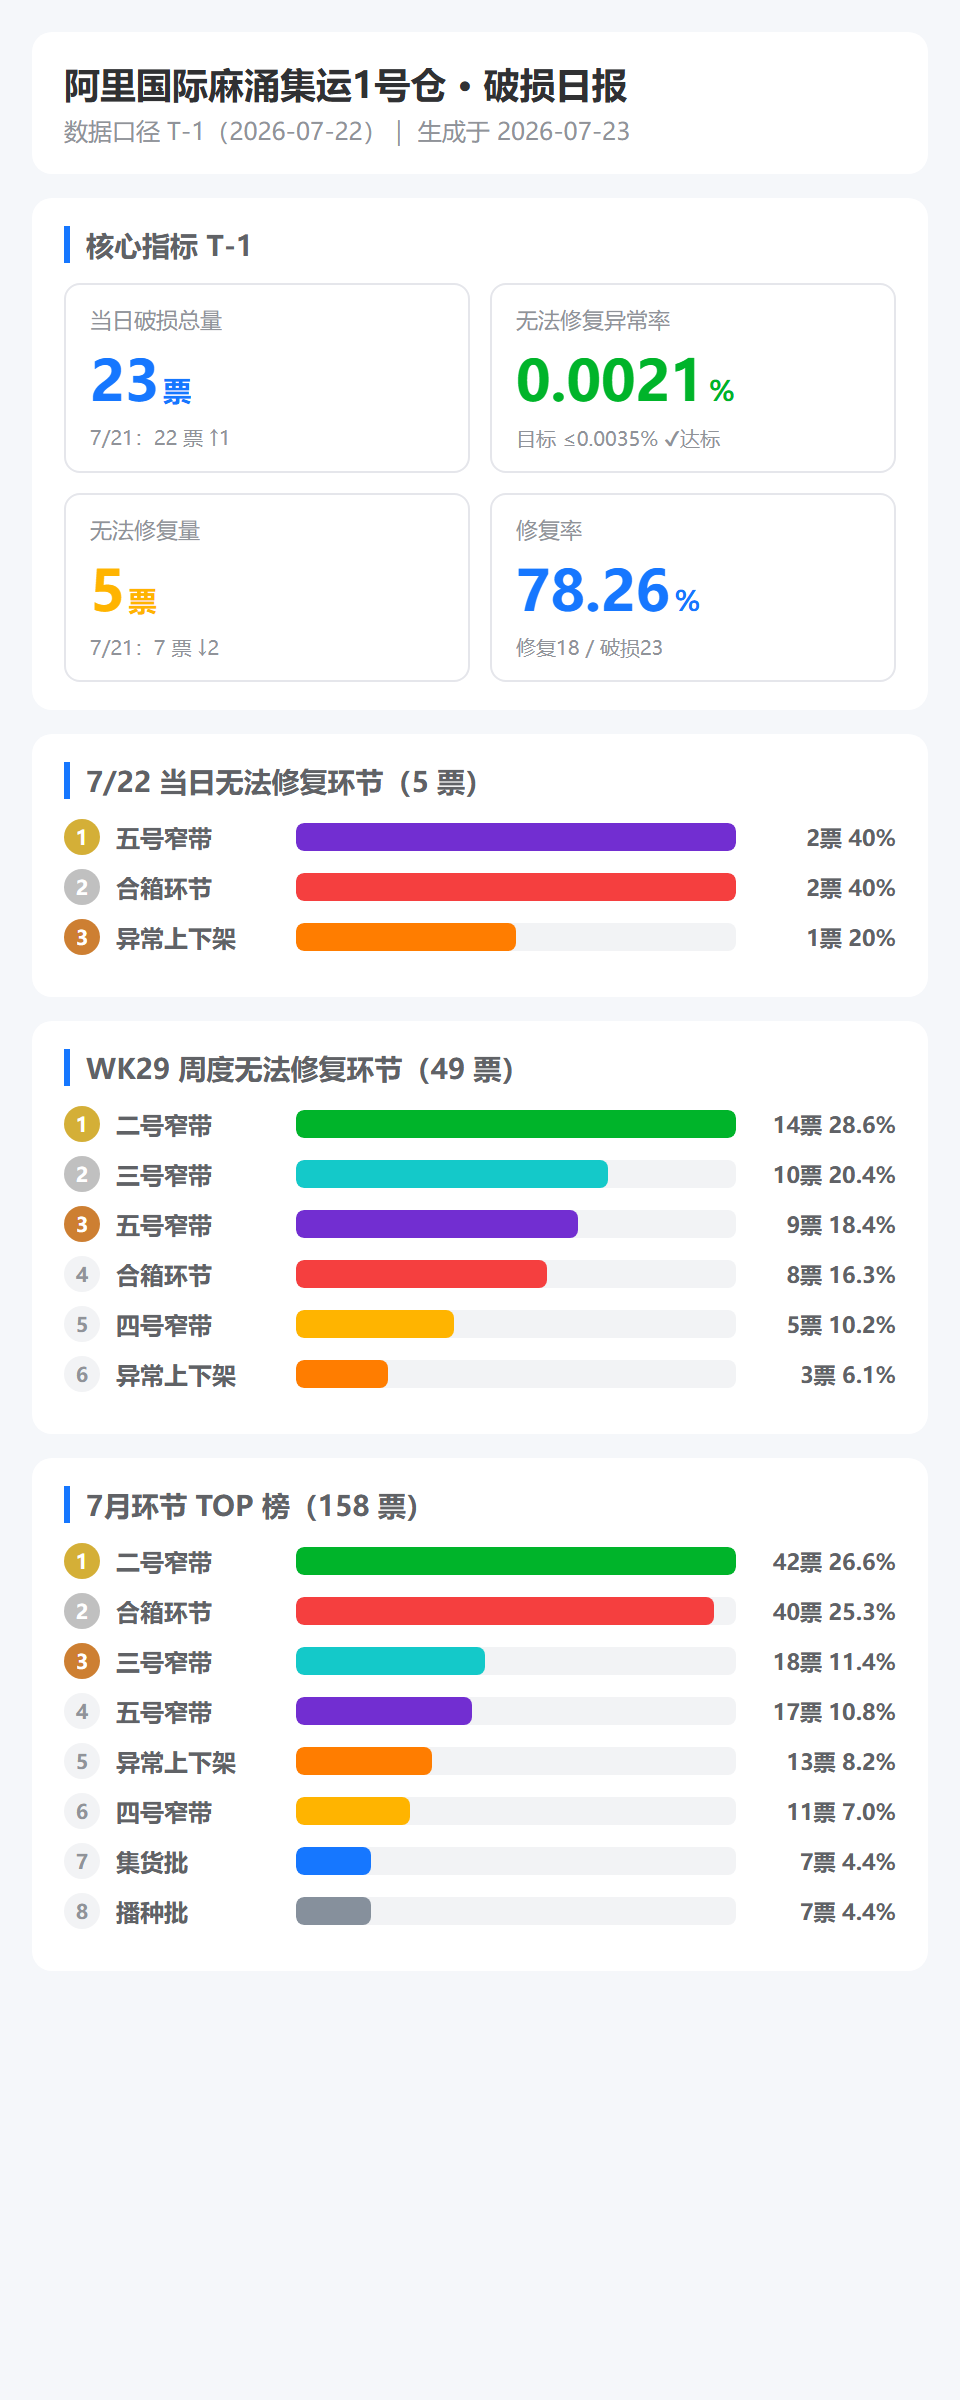Click silver rank 2 badge for 三号窄带 weekly
This screenshot has width=960, height=2400.
pos(82,1174)
